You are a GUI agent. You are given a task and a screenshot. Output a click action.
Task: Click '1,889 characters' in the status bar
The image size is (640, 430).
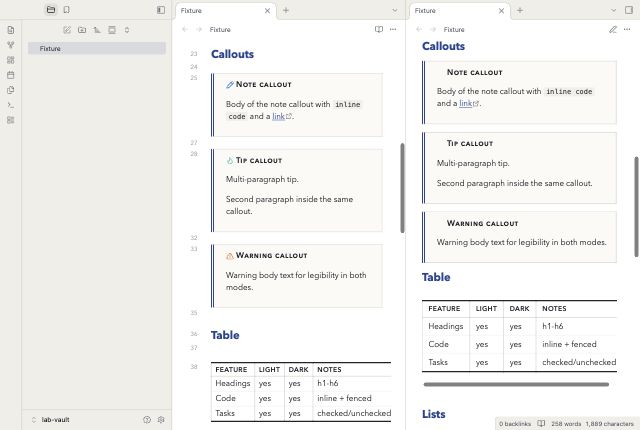point(609,424)
